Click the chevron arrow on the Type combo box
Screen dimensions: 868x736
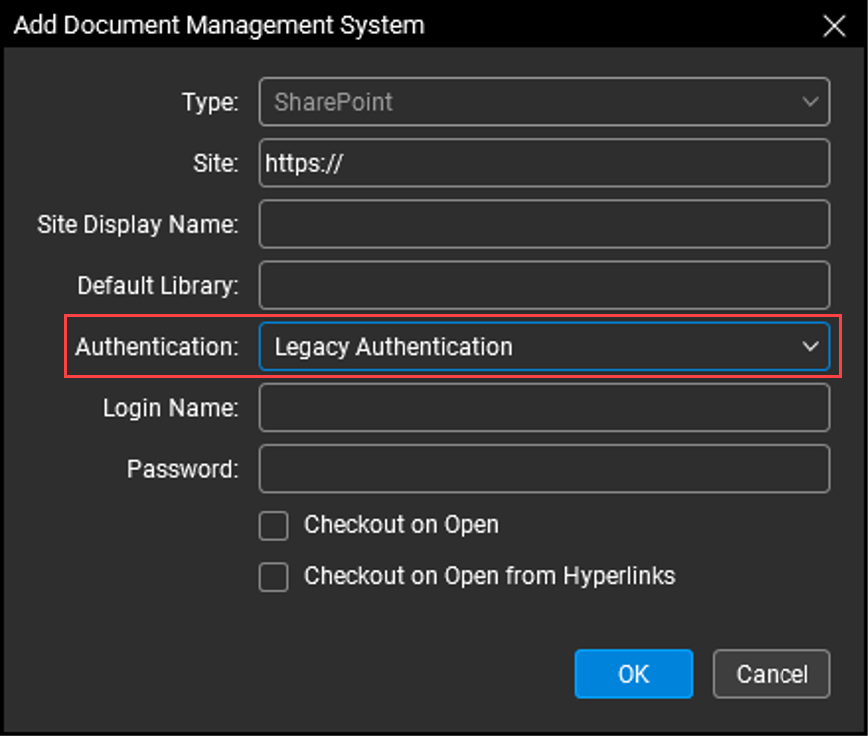[x=809, y=102]
